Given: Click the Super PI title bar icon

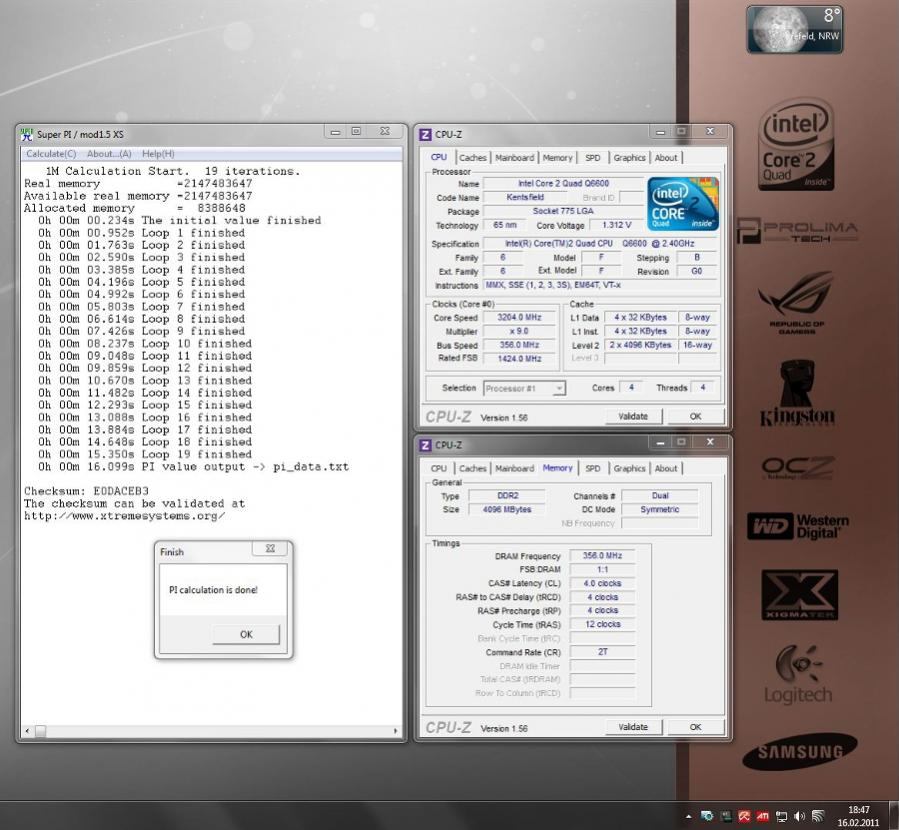Looking at the screenshot, I should 28,134.
